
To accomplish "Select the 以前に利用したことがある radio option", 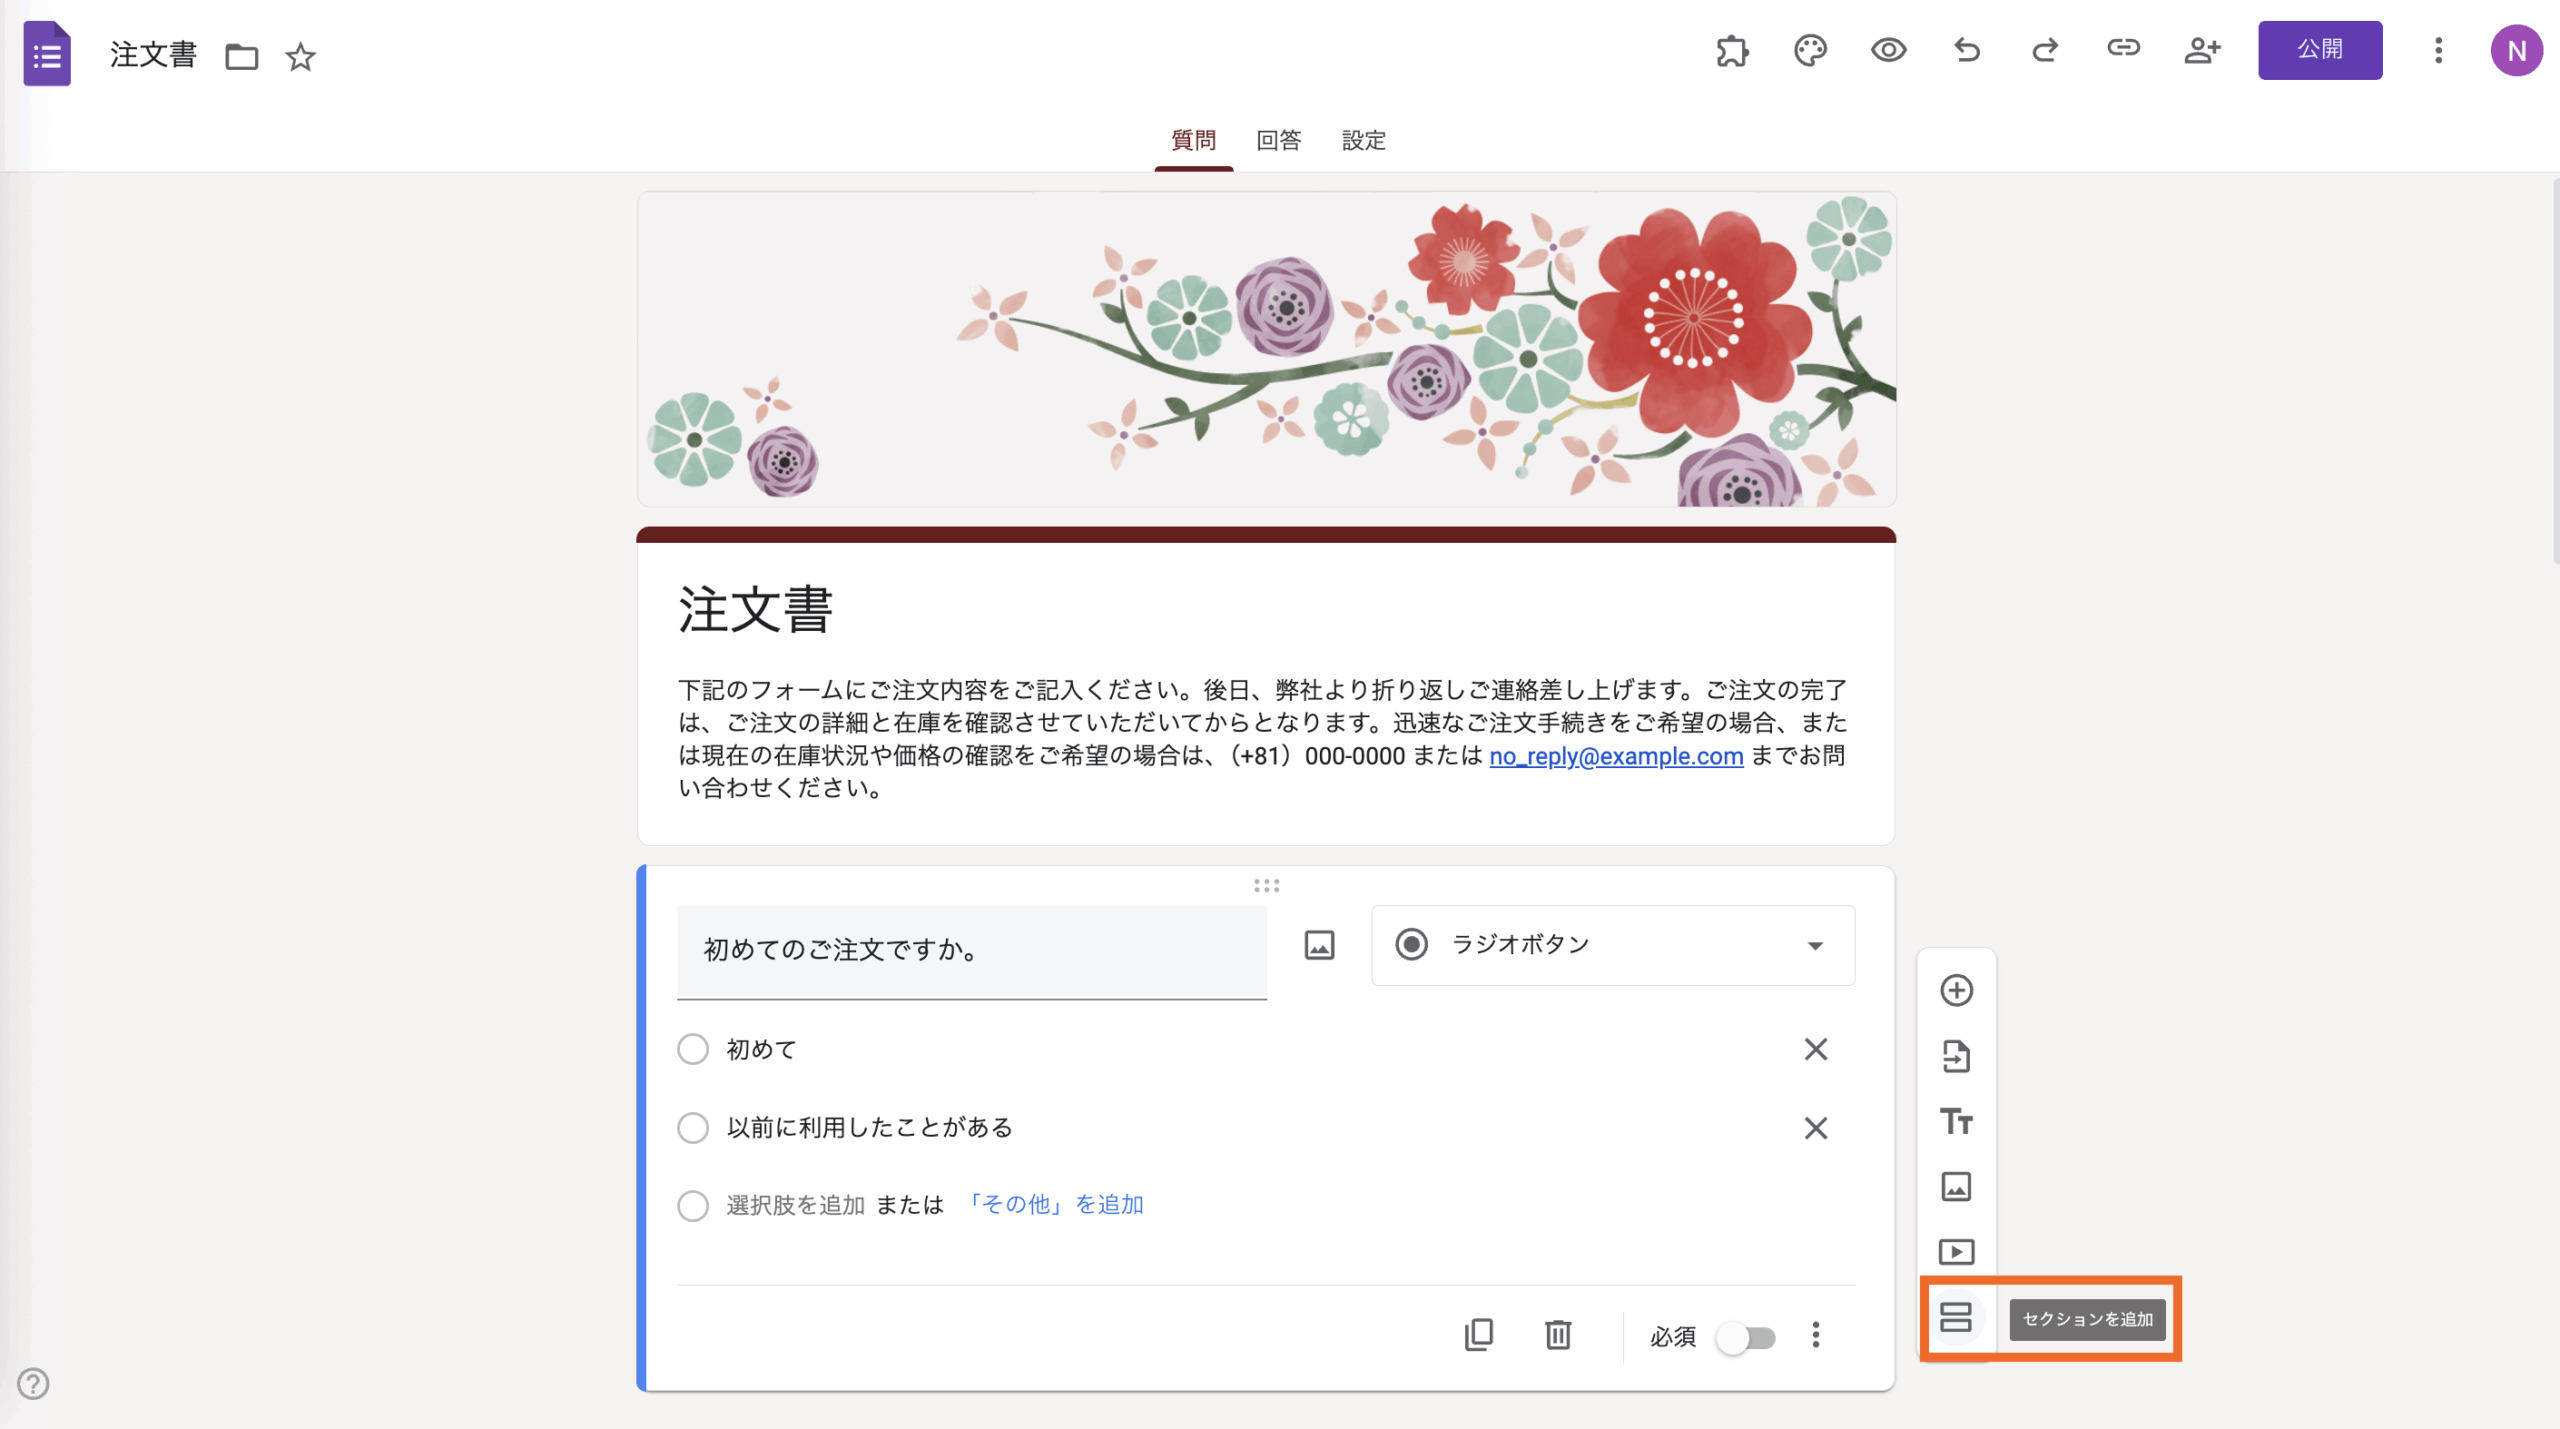I will pyautogui.click(x=693, y=1128).
